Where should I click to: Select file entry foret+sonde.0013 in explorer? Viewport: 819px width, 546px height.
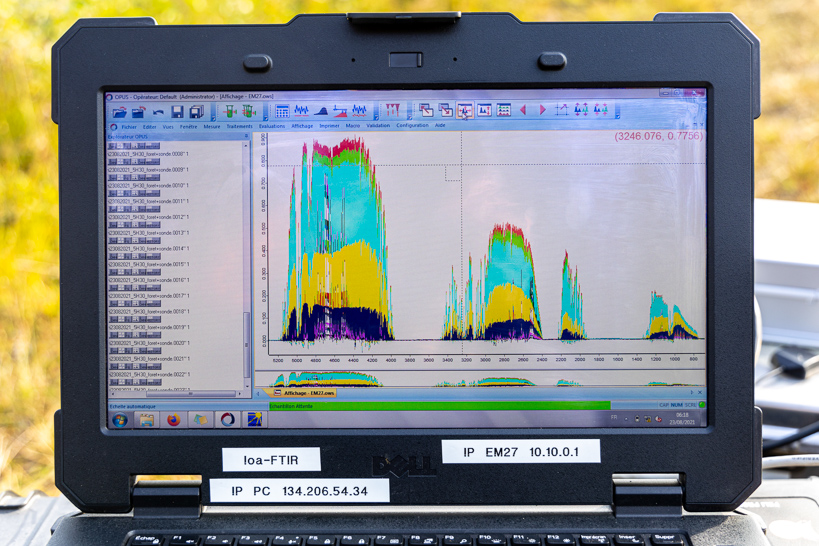click(x=148, y=233)
